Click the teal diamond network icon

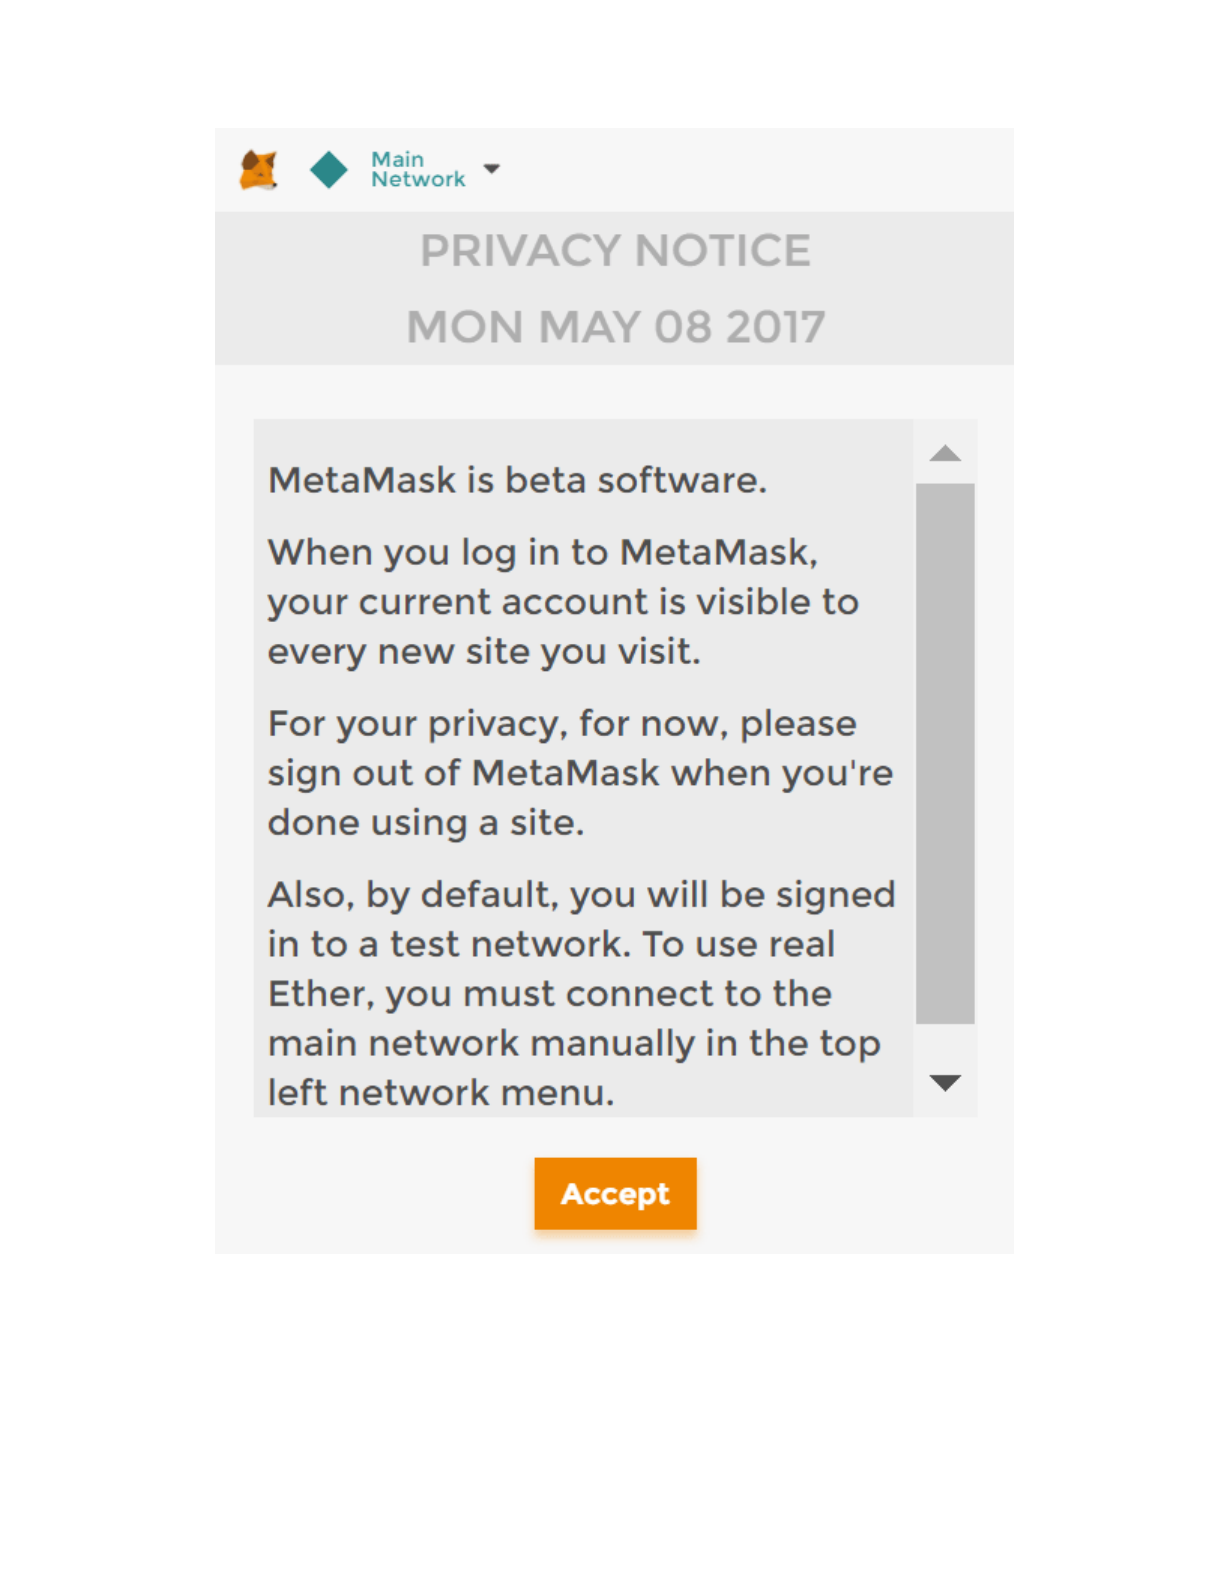[x=328, y=170]
